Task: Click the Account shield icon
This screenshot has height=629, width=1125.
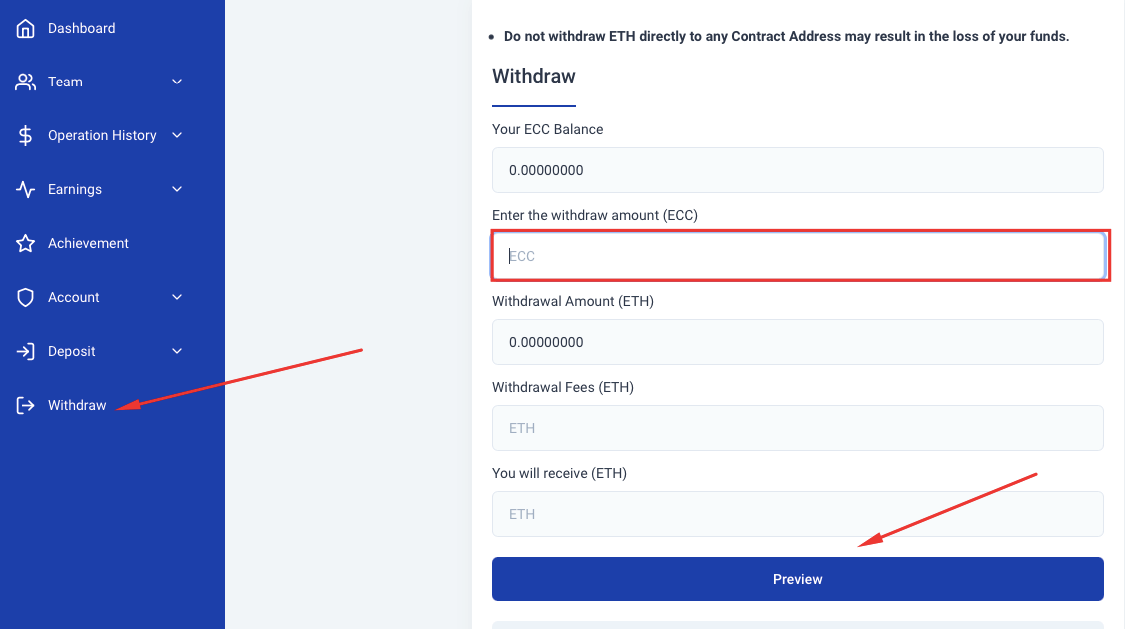Action: pyautogui.click(x=25, y=297)
